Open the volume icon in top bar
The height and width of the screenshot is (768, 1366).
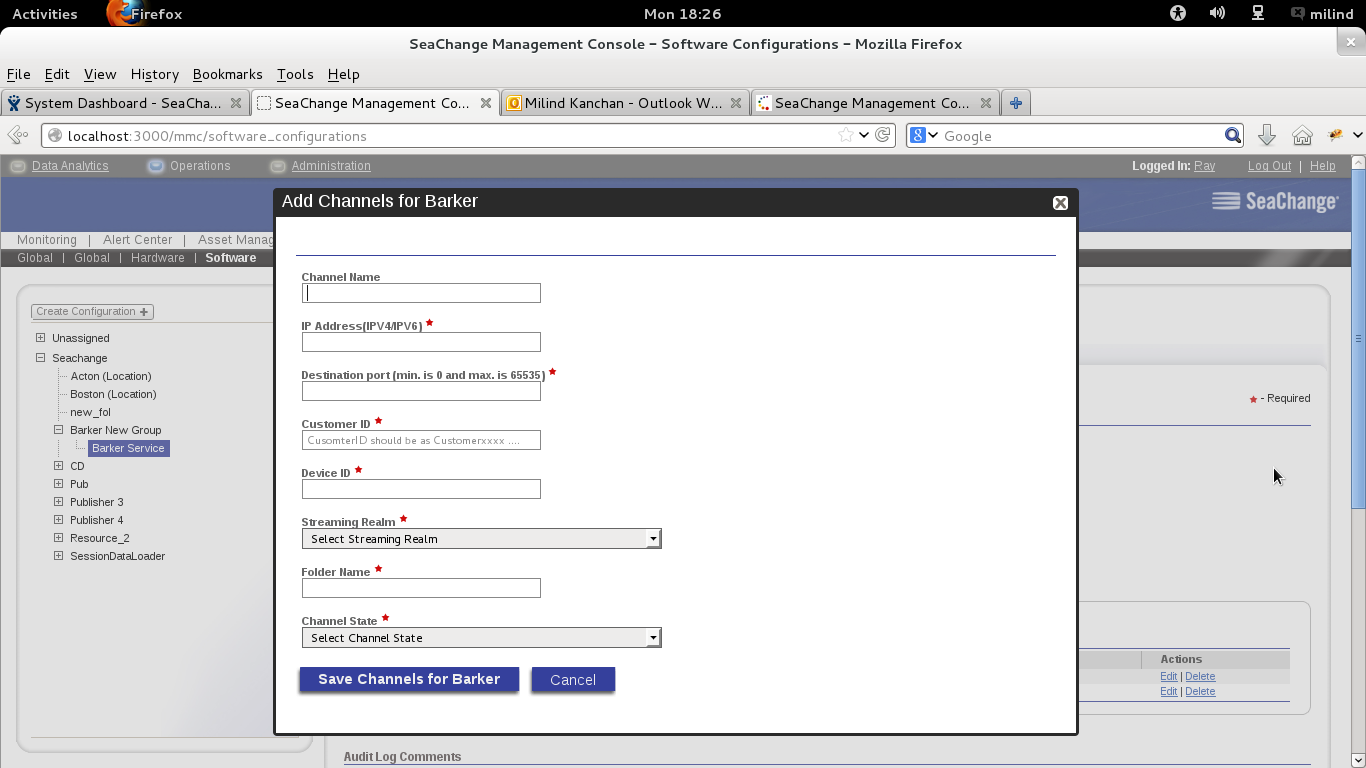click(1217, 13)
